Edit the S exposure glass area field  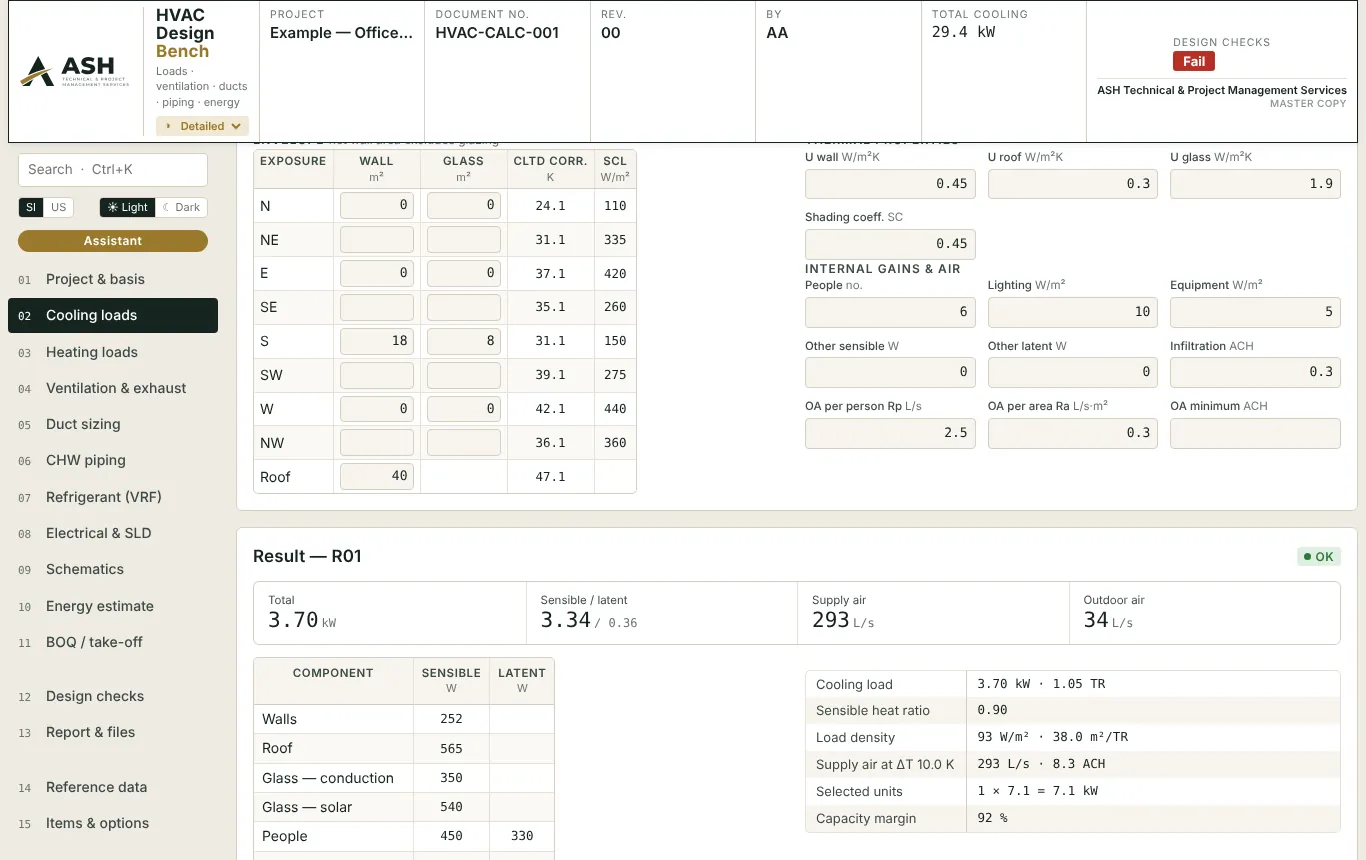(x=464, y=341)
